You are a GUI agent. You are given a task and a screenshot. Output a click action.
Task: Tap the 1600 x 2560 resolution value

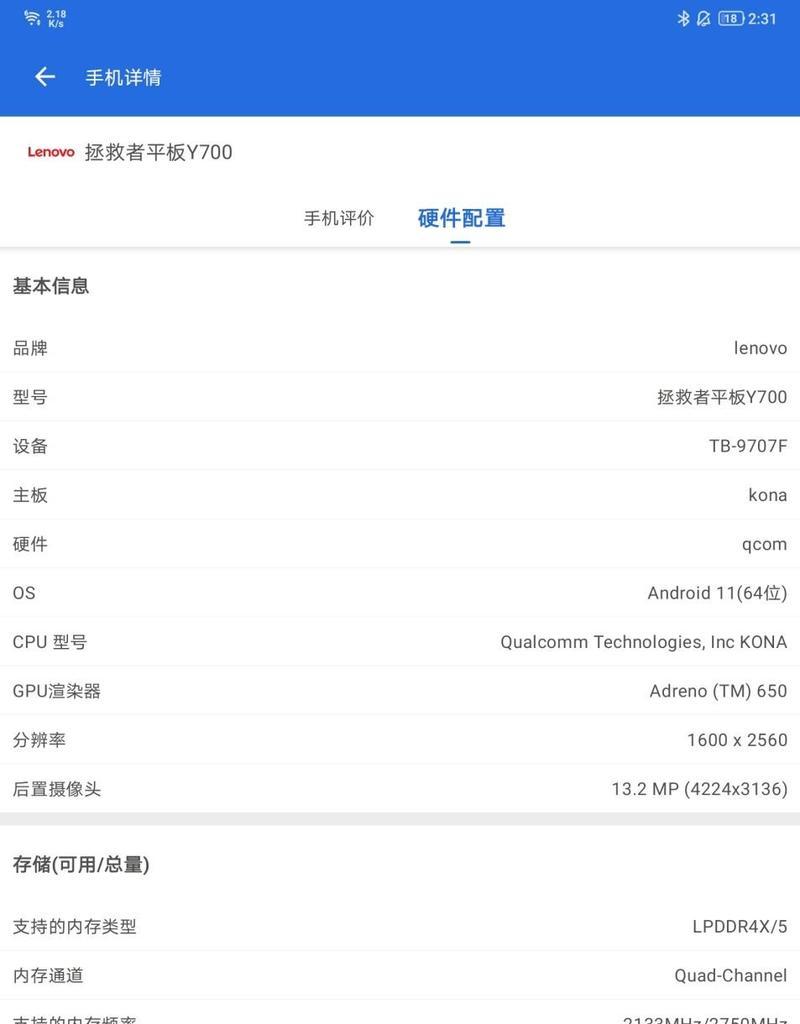[x=737, y=740]
